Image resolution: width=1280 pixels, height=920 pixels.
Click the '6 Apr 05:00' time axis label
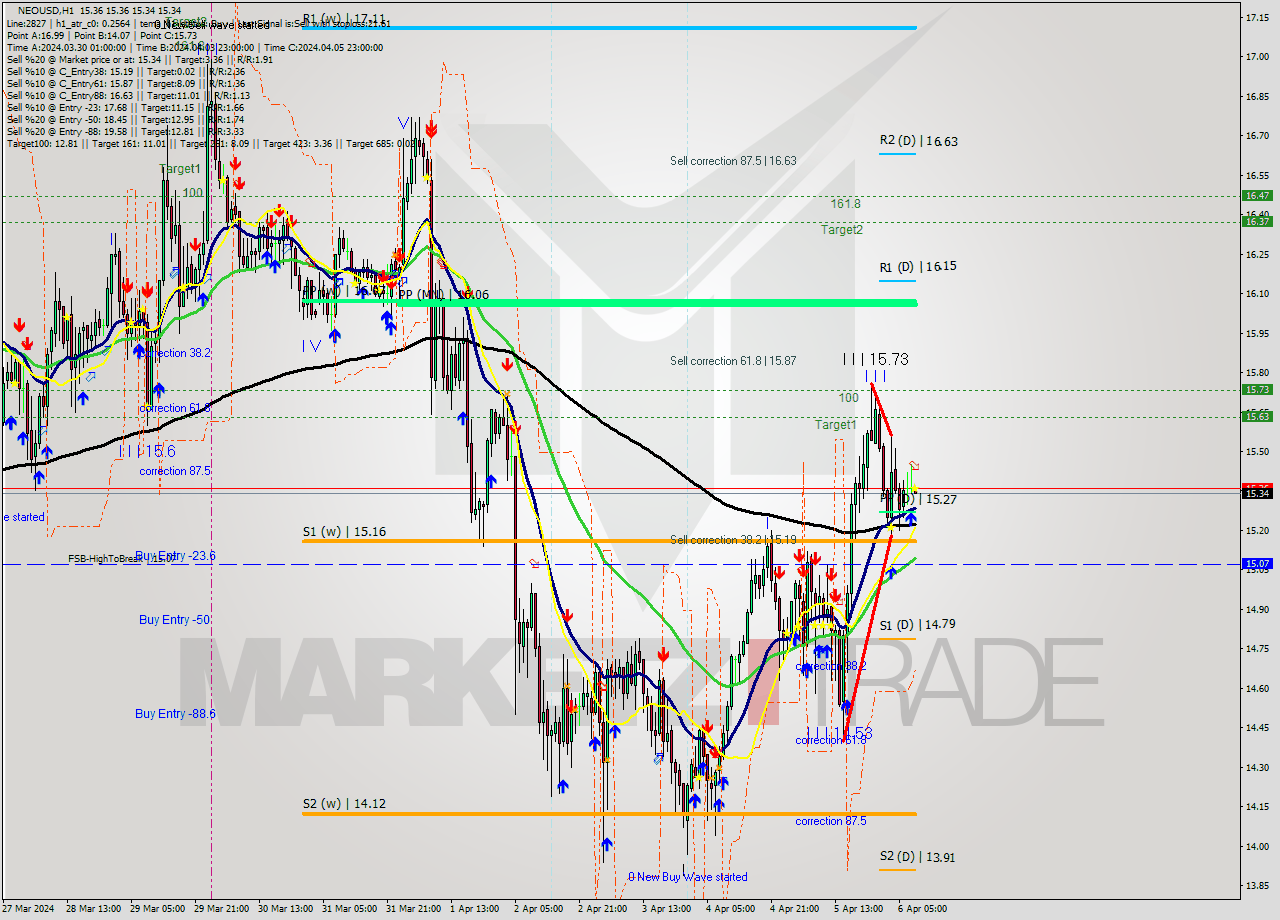921,909
